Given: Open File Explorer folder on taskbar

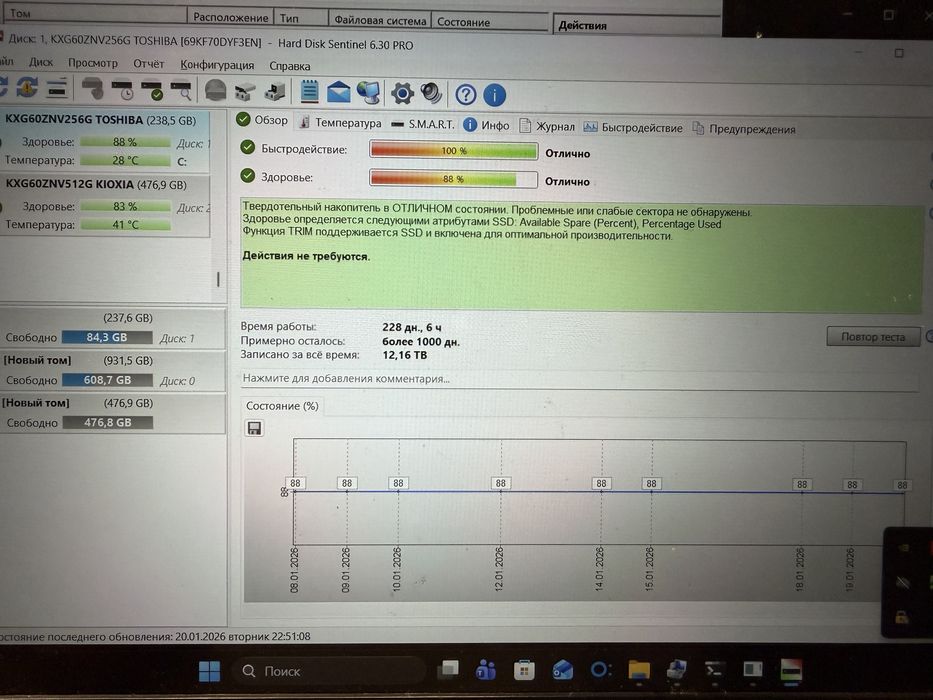Looking at the screenshot, I should 638,670.
